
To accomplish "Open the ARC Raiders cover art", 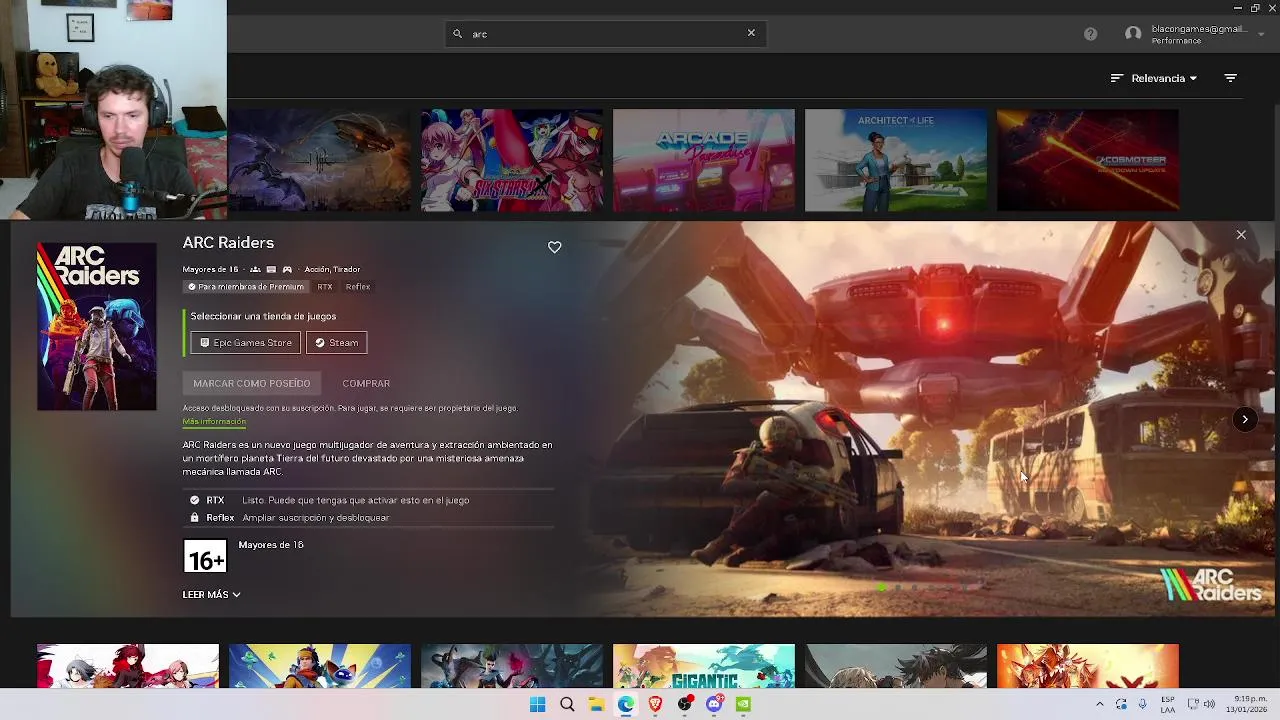I will (x=97, y=326).
